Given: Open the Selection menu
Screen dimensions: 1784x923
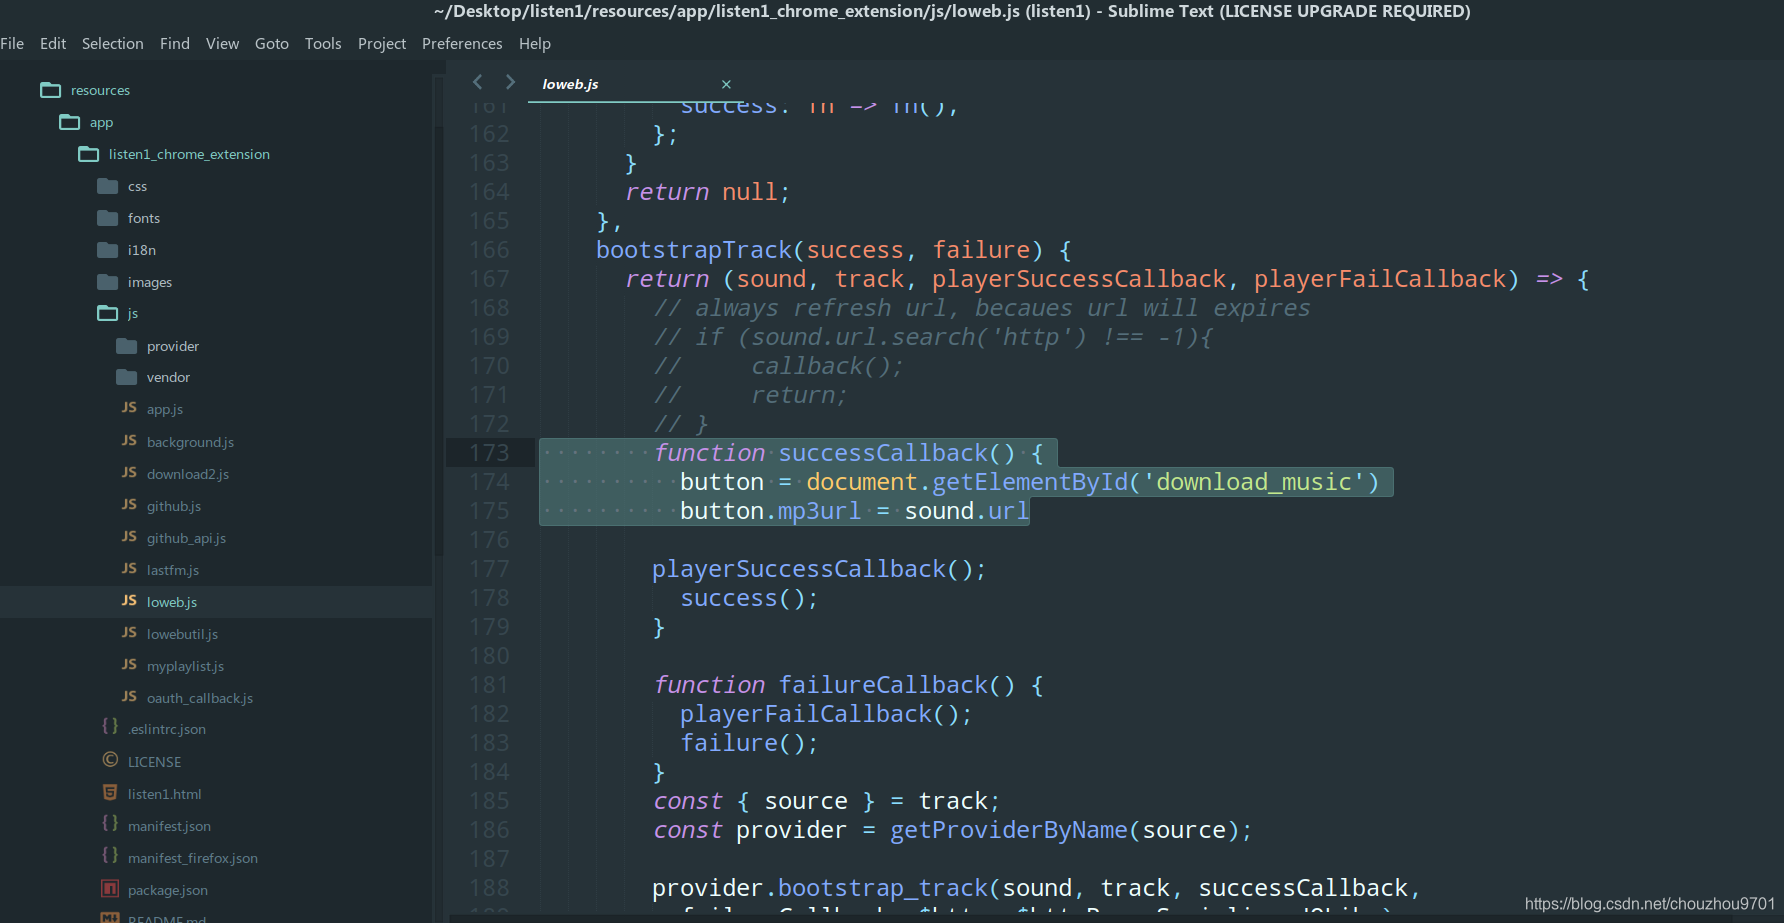Looking at the screenshot, I should click(113, 44).
